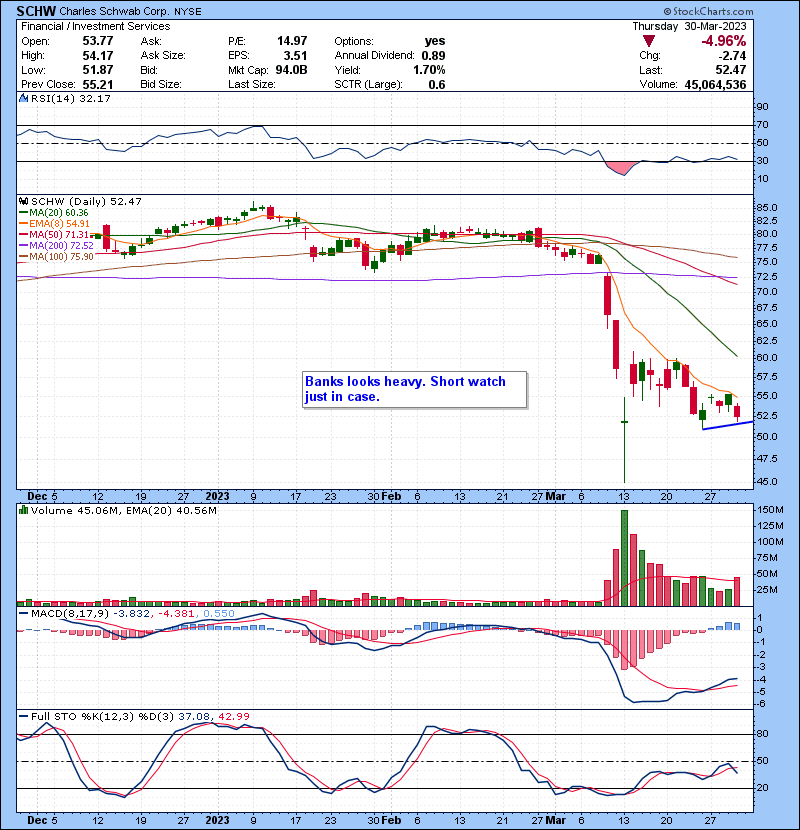Click the Mkt Cap value 94.0B
This screenshot has height=830, width=800.
coord(291,70)
